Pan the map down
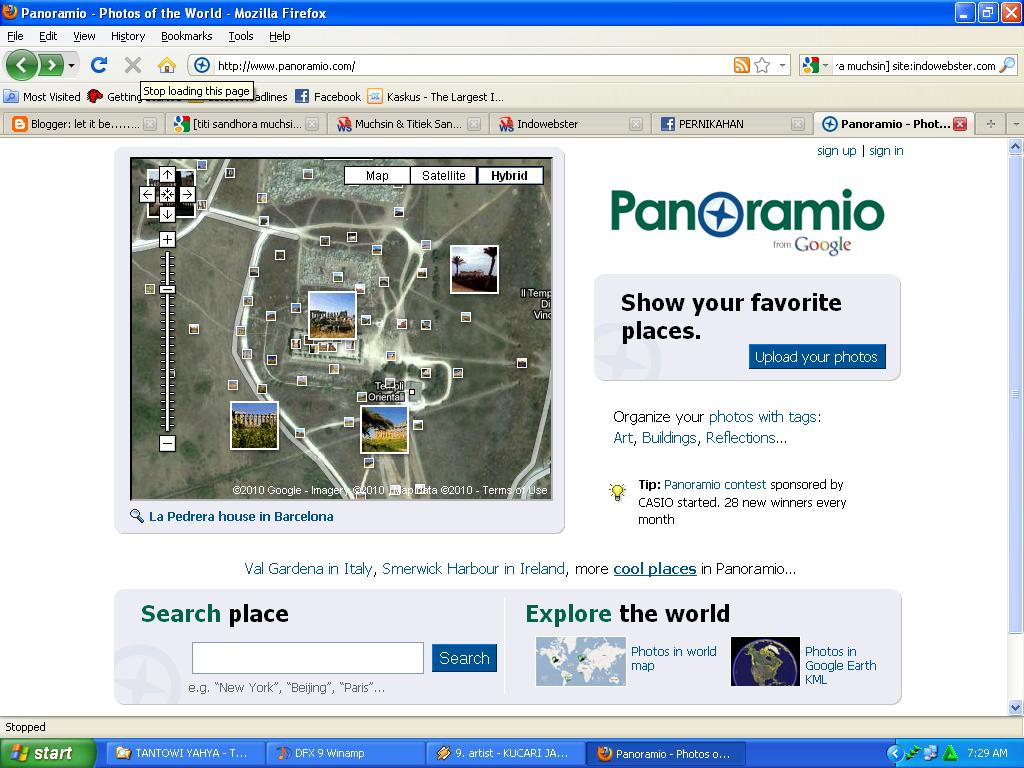The width and height of the screenshot is (1024, 768). (x=167, y=214)
